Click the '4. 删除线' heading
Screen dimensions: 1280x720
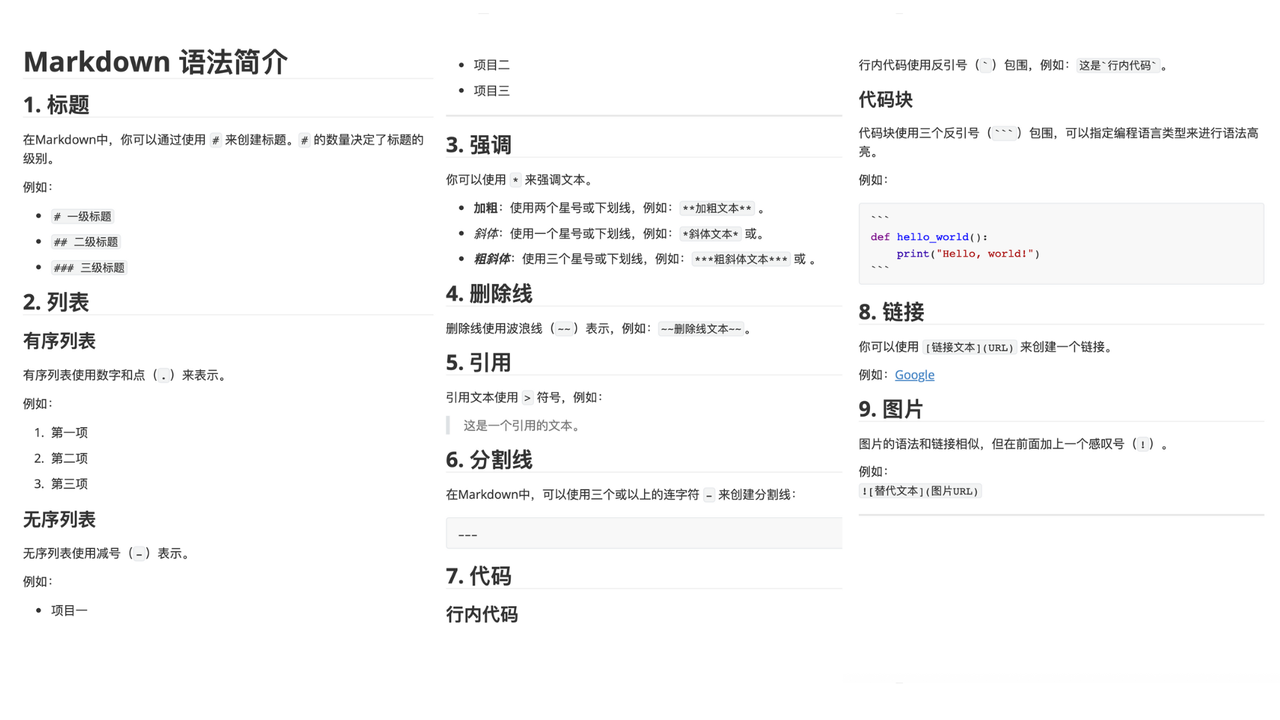click(489, 294)
